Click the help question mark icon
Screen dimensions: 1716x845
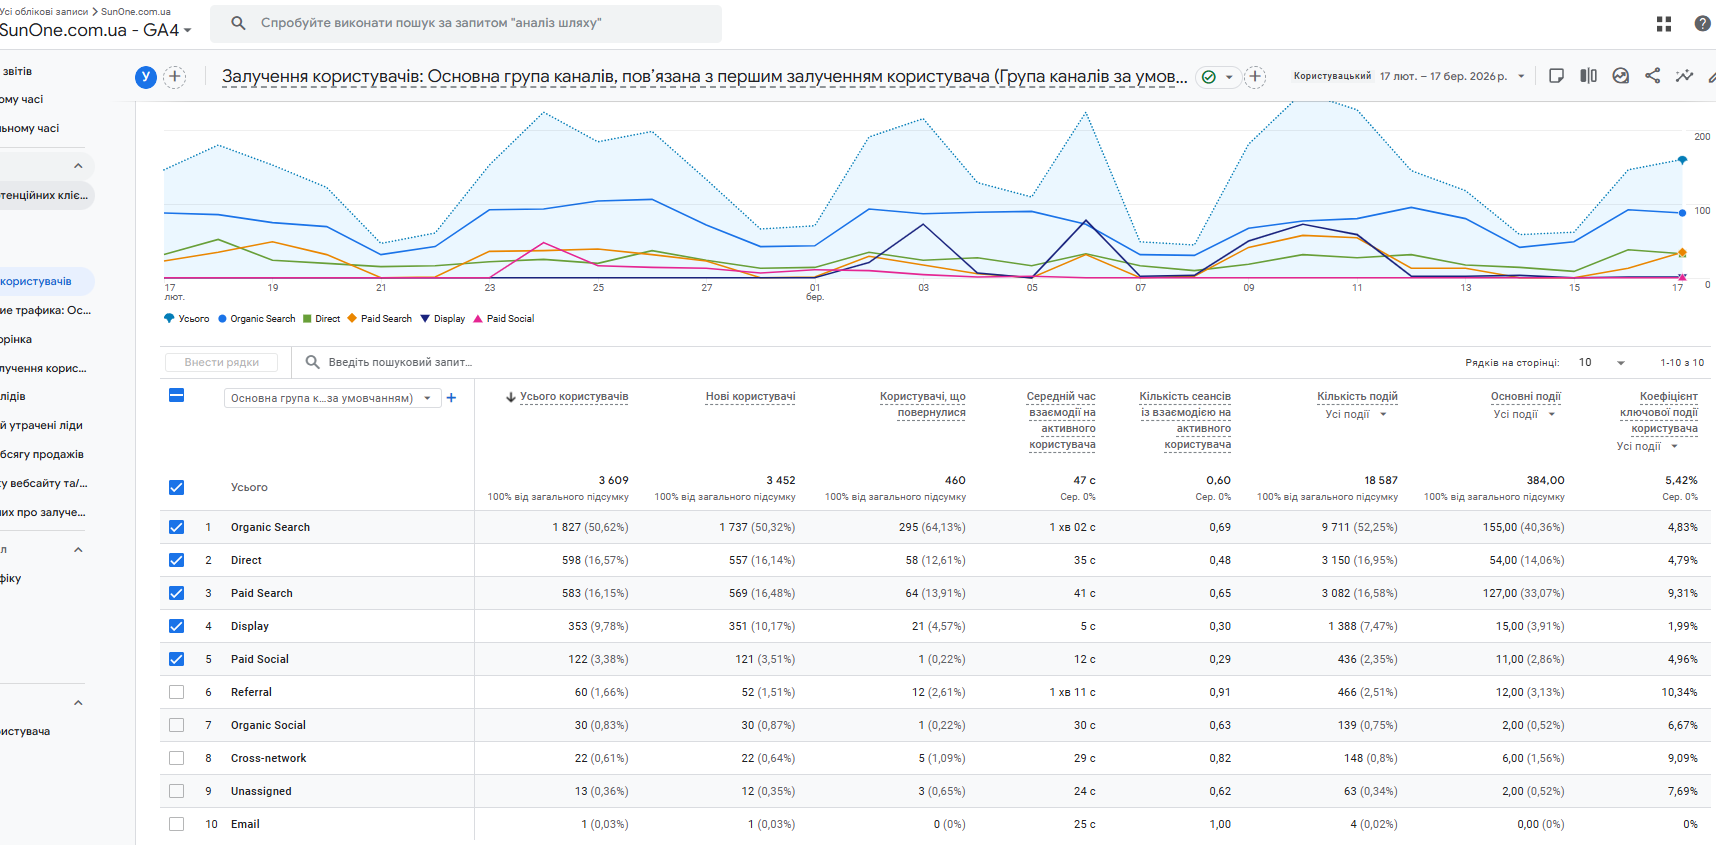1702,24
